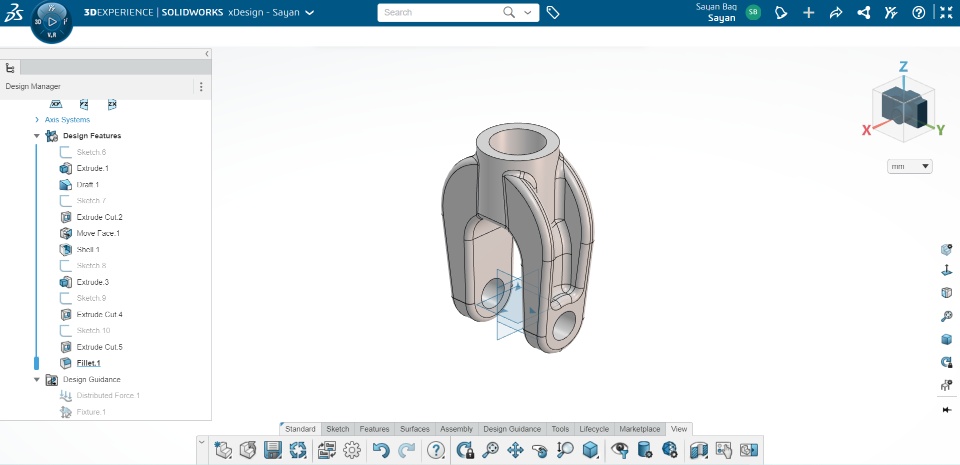This screenshot has width=960, height=465.
Task: Click the Save floppy disk icon
Action: point(272,451)
